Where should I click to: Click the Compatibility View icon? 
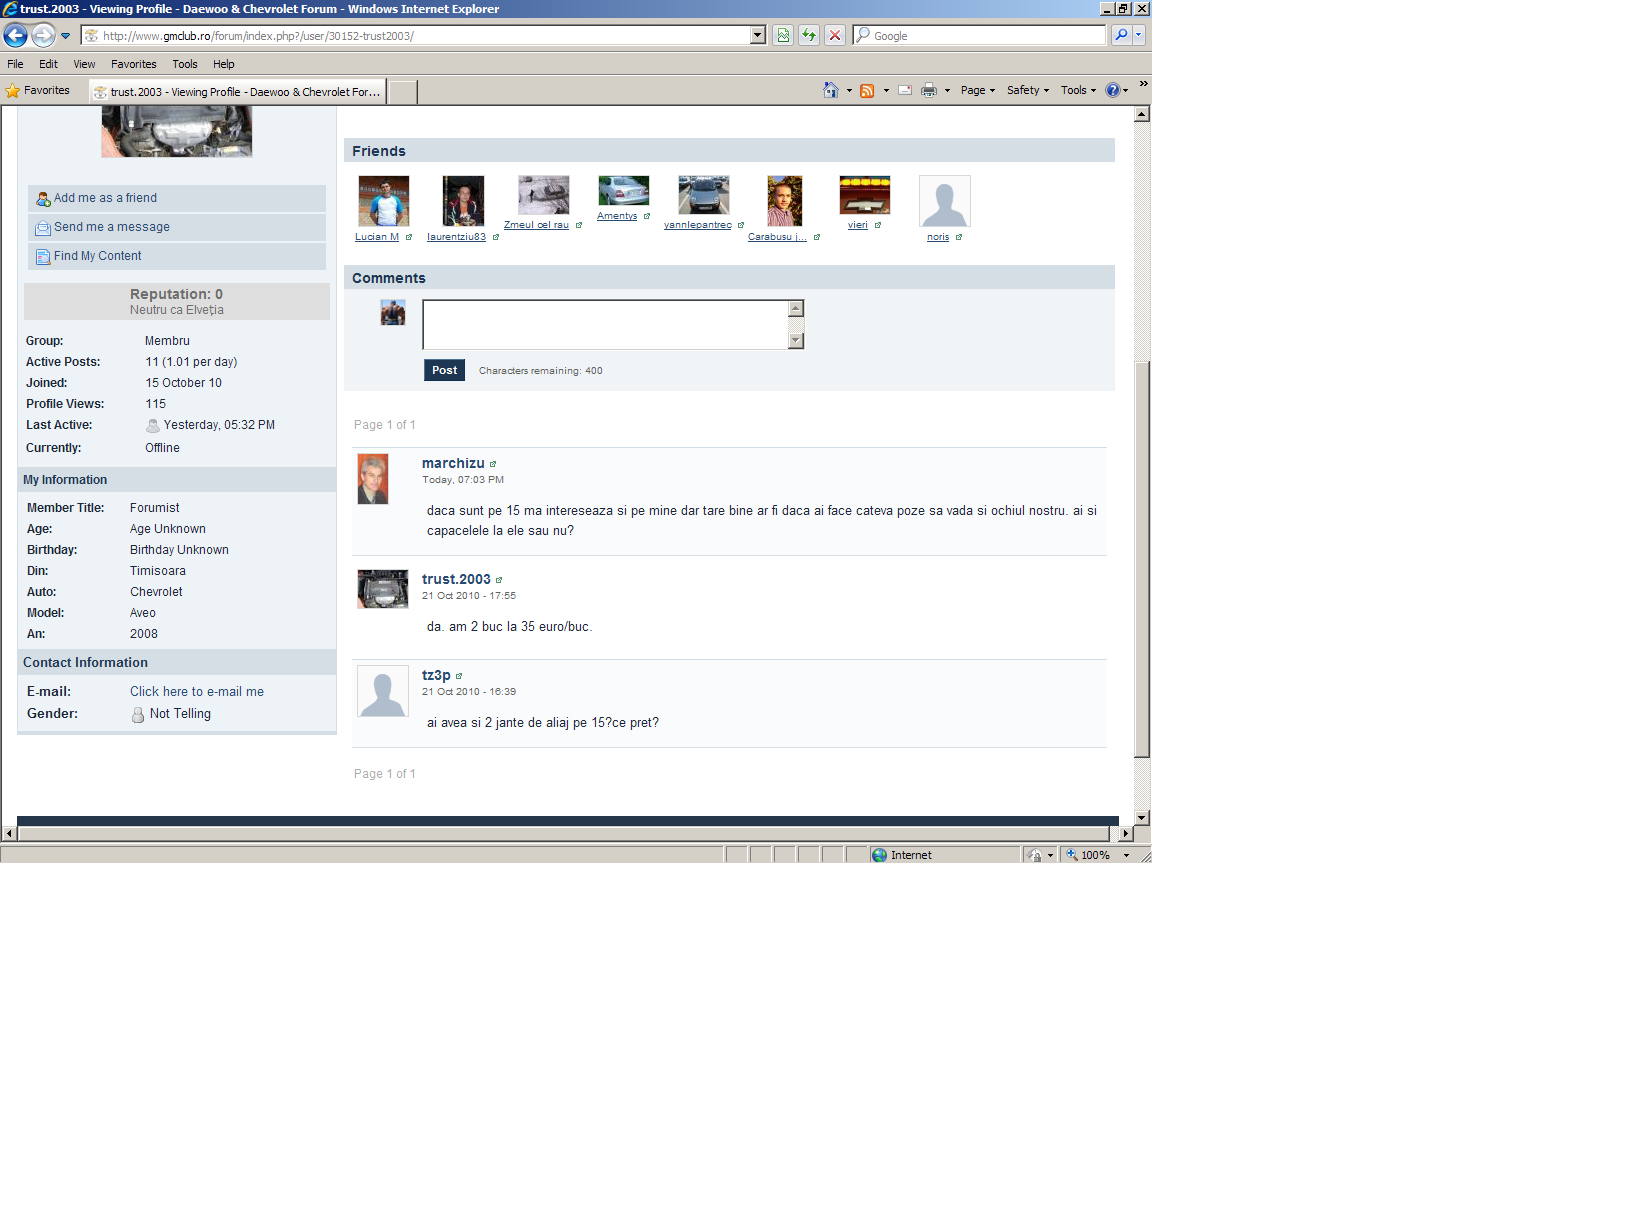point(783,36)
